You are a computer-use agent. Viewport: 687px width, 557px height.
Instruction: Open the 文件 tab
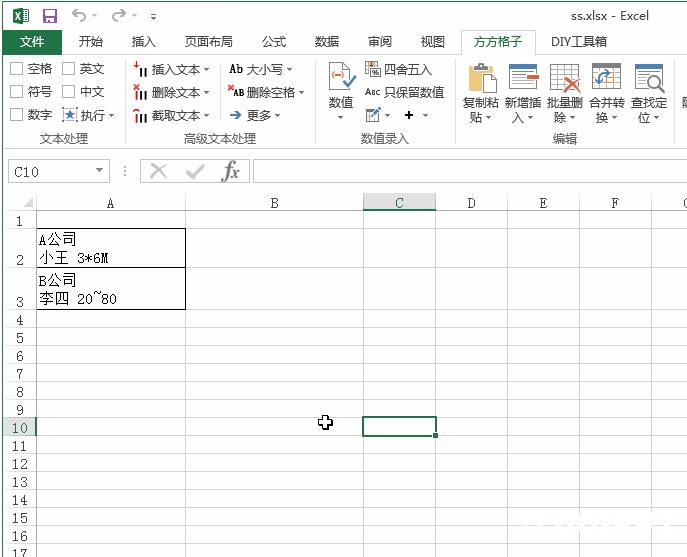point(32,42)
